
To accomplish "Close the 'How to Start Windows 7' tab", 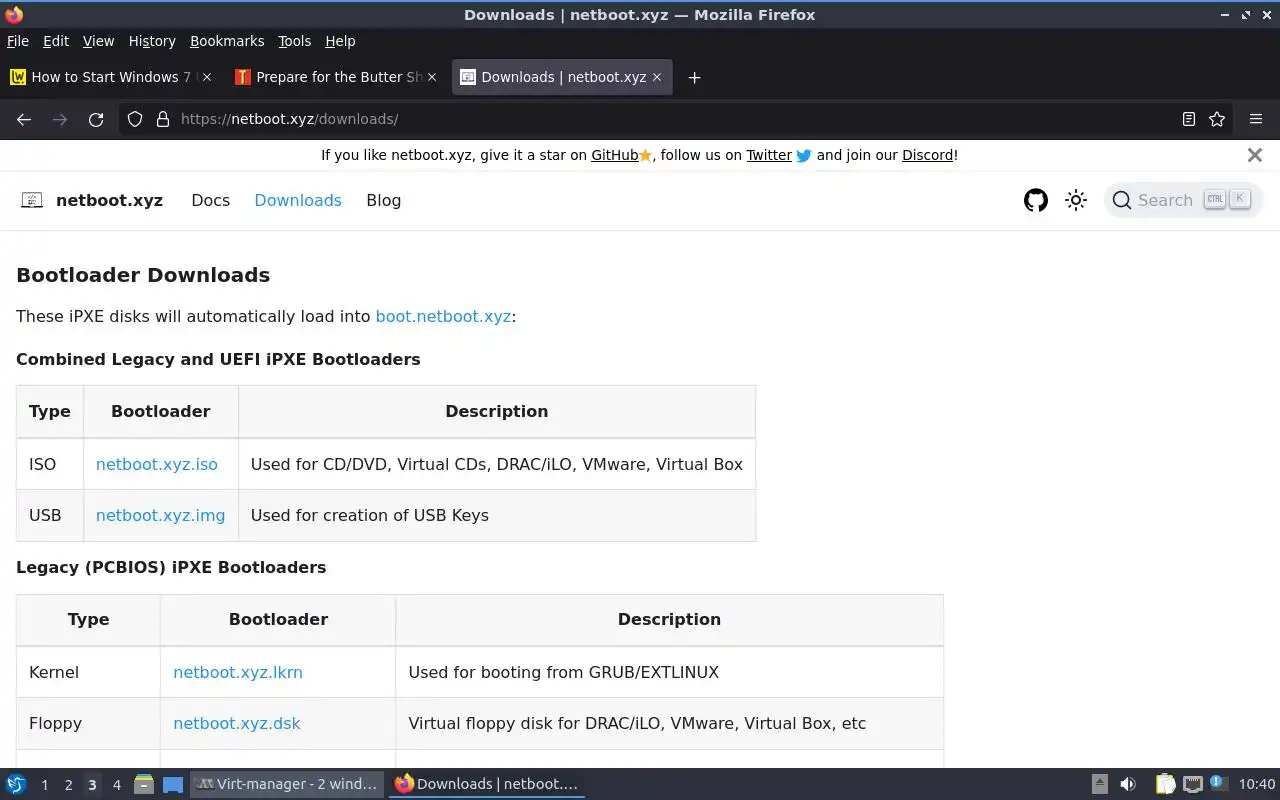I will pos(207,77).
